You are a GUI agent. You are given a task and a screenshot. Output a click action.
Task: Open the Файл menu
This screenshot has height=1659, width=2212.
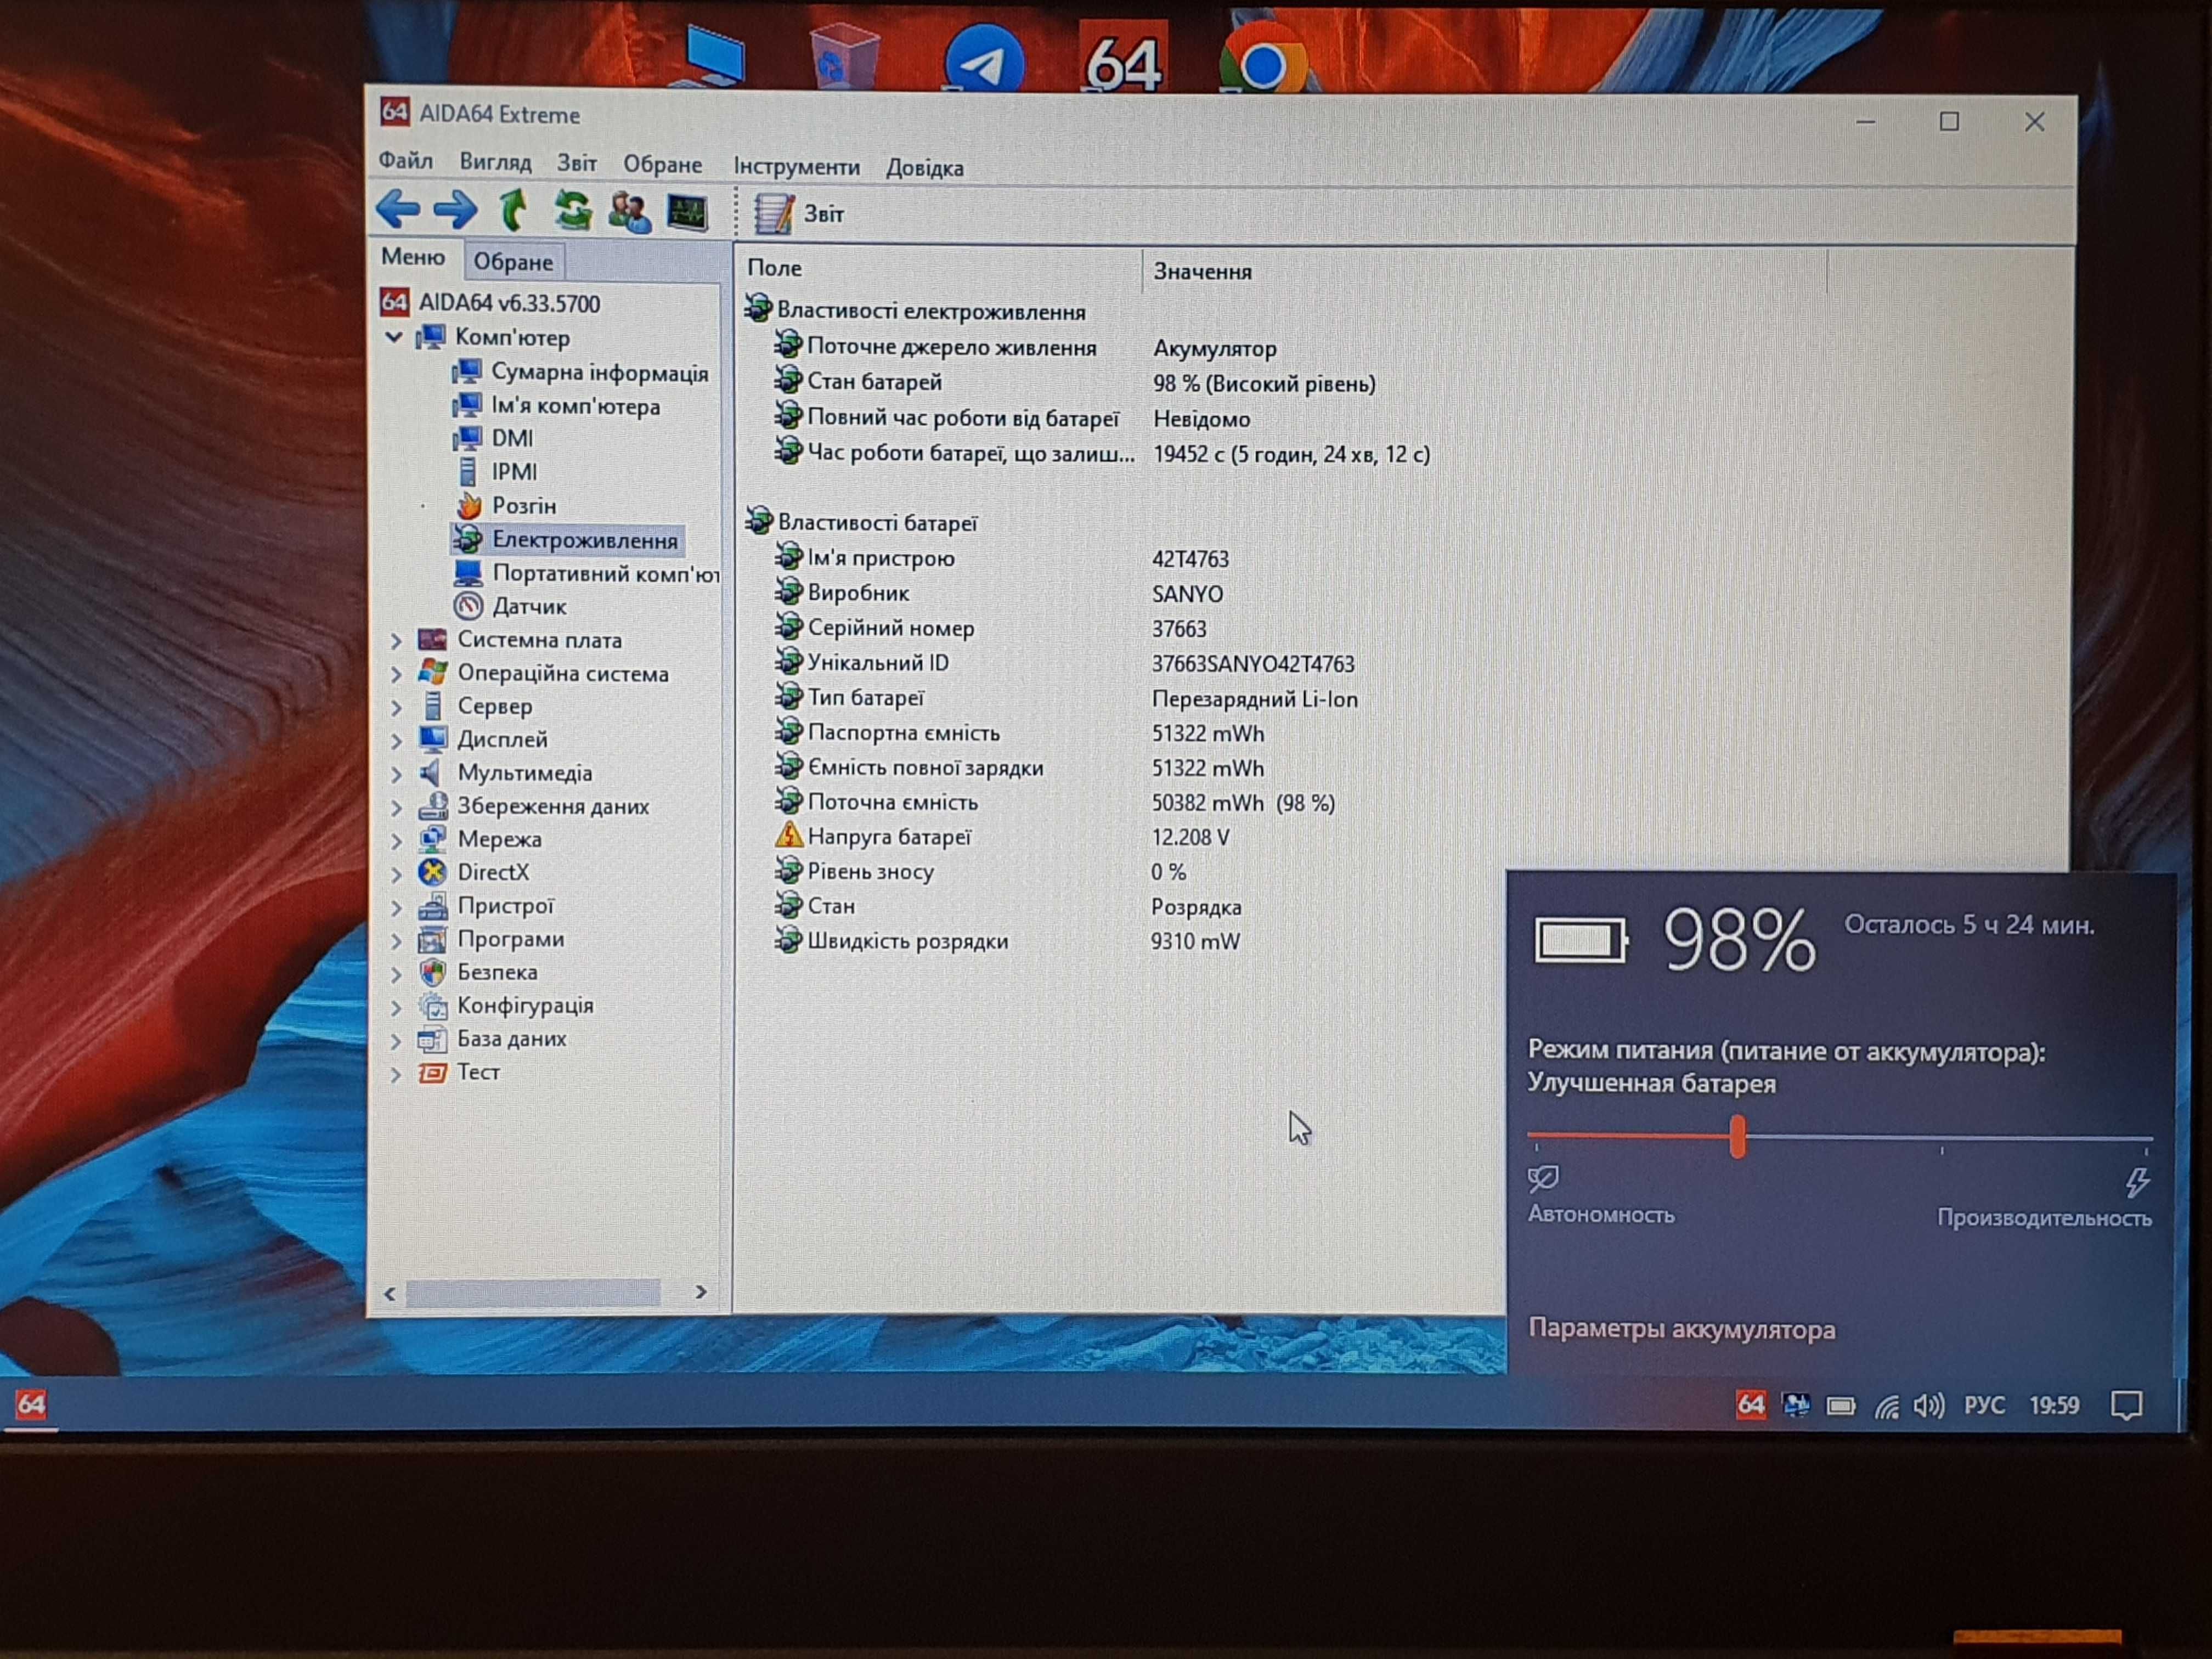[405, 161]
